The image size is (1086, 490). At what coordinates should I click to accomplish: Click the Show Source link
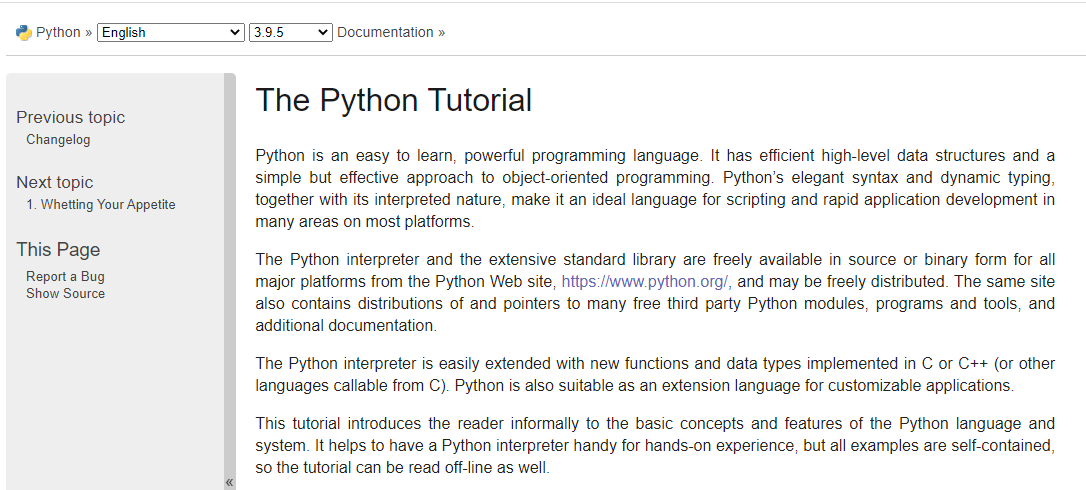(66, 293)
